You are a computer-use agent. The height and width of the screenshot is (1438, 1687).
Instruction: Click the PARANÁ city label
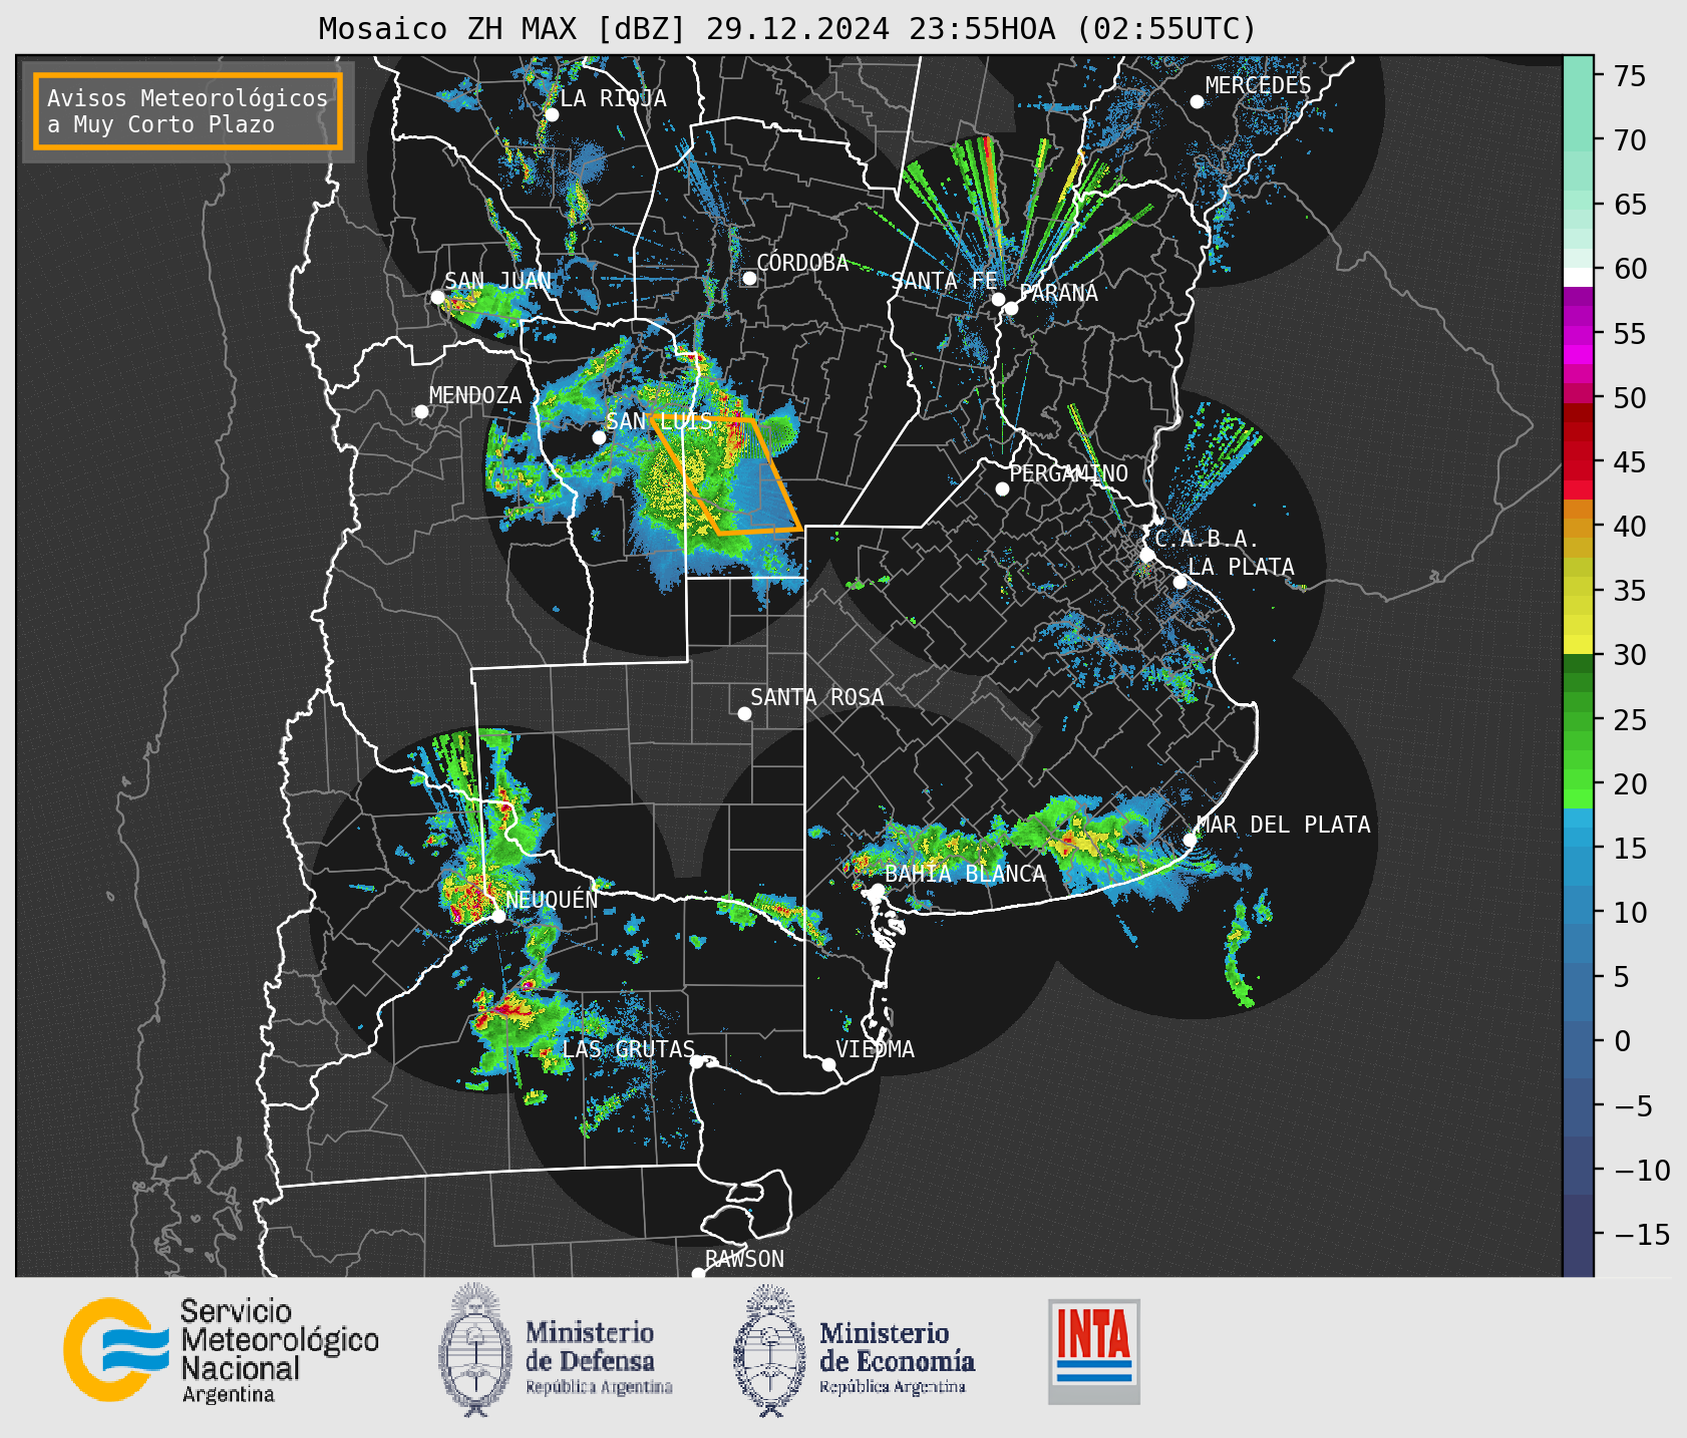tap(1058, 293)
